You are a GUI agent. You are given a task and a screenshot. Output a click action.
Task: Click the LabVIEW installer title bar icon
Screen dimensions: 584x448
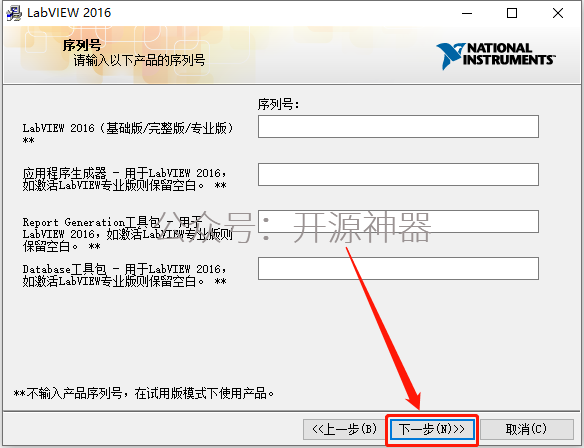coord(14,13)
